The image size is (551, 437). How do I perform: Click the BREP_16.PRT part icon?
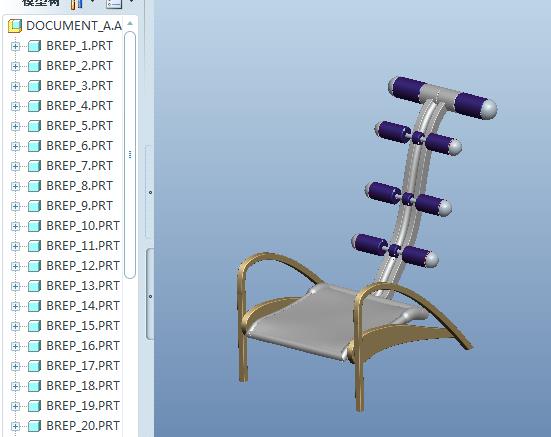click(34, 346)
